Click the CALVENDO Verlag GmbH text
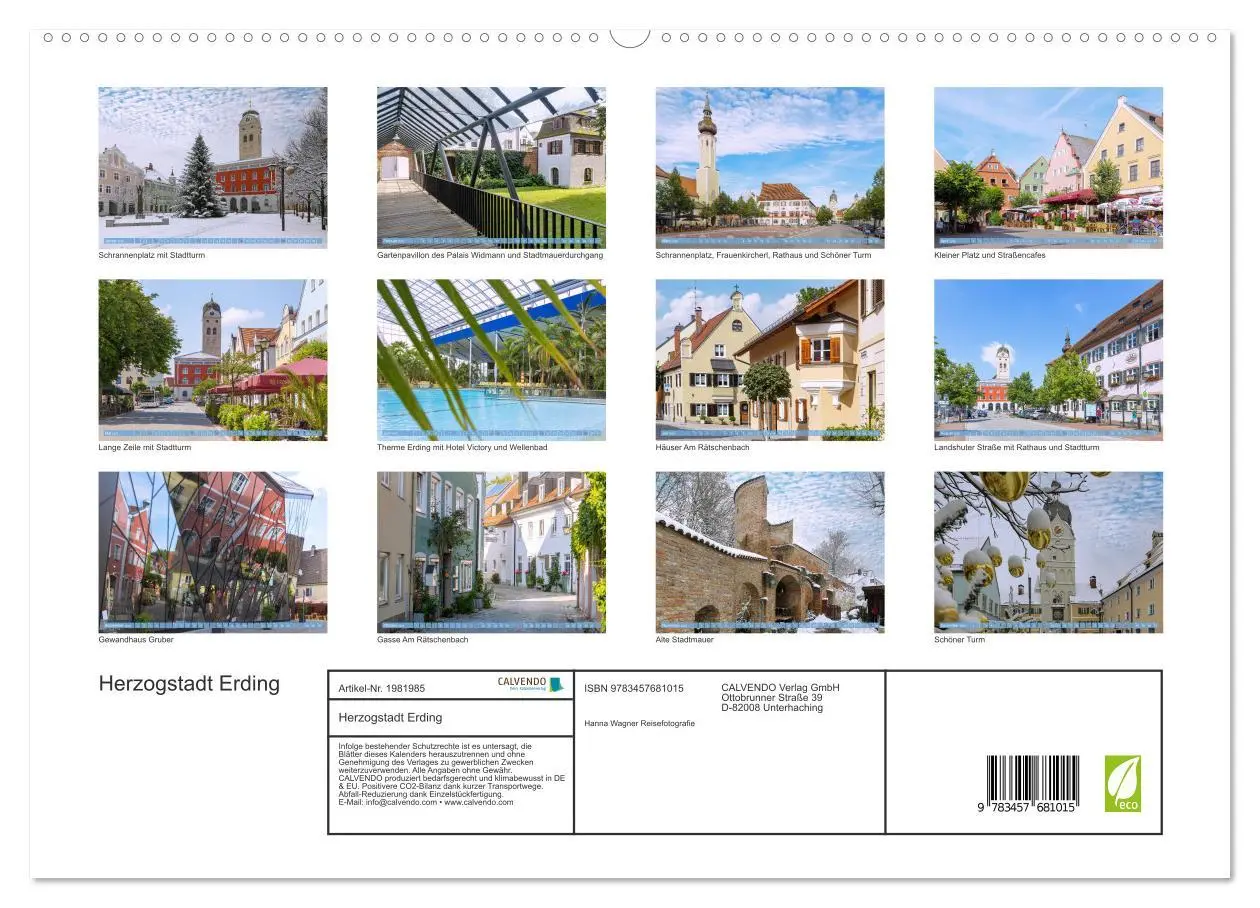The image size is (1260, 908). pos(780,687)
